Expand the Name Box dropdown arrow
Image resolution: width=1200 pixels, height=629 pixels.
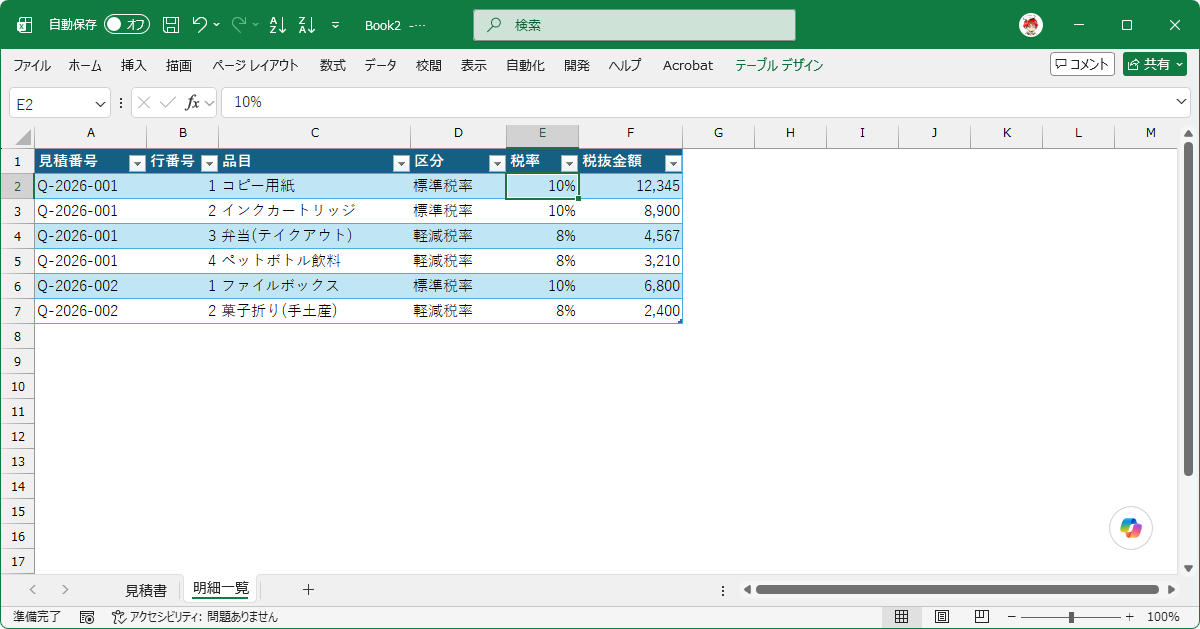coord(101,103)
